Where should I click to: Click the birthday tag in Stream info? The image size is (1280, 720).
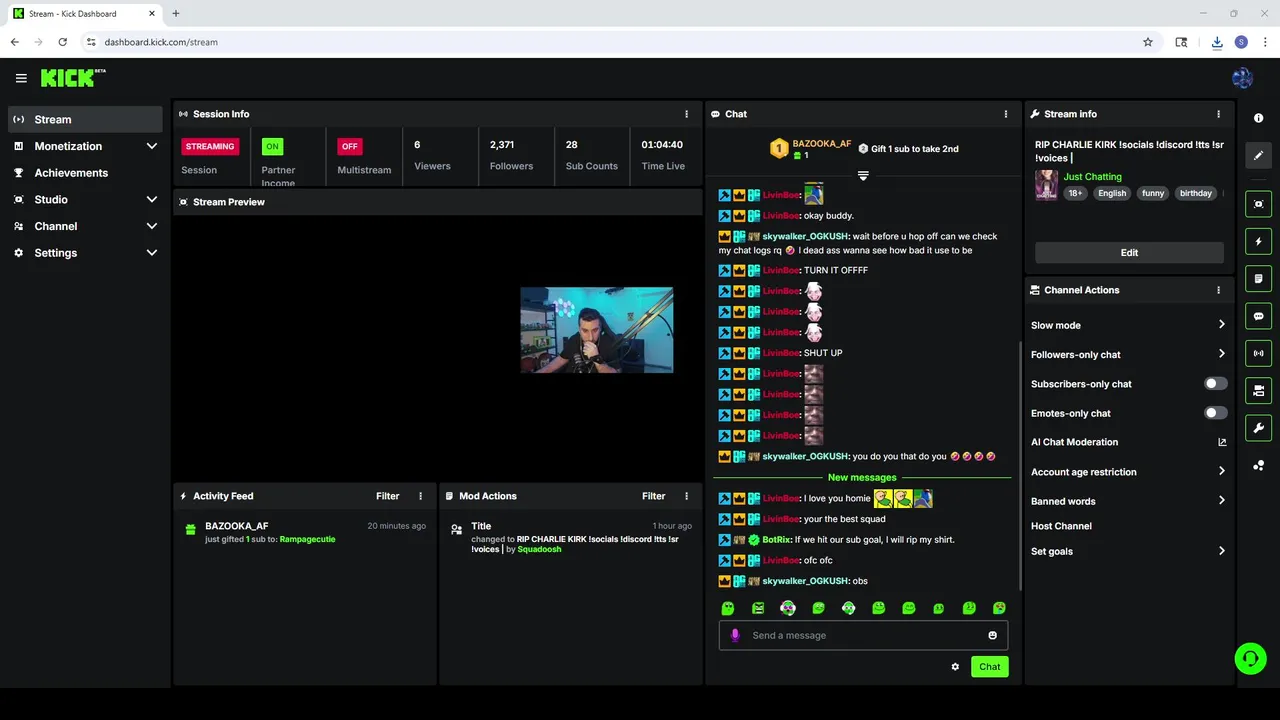(x=1195, y=193)
